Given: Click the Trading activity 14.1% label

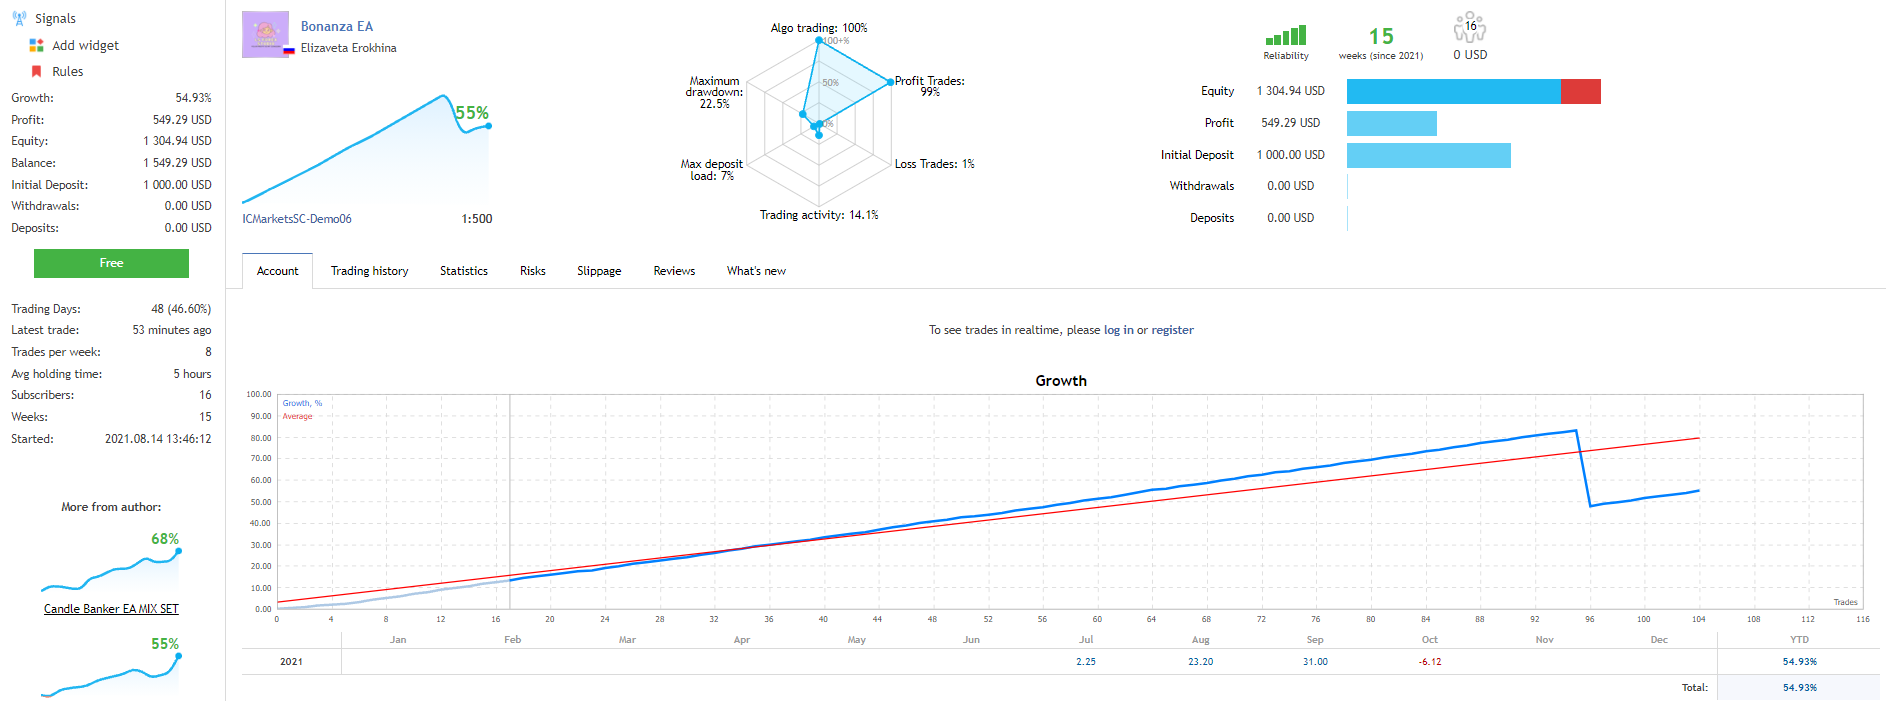Looking at the screenshot, I should coord(819,215).
